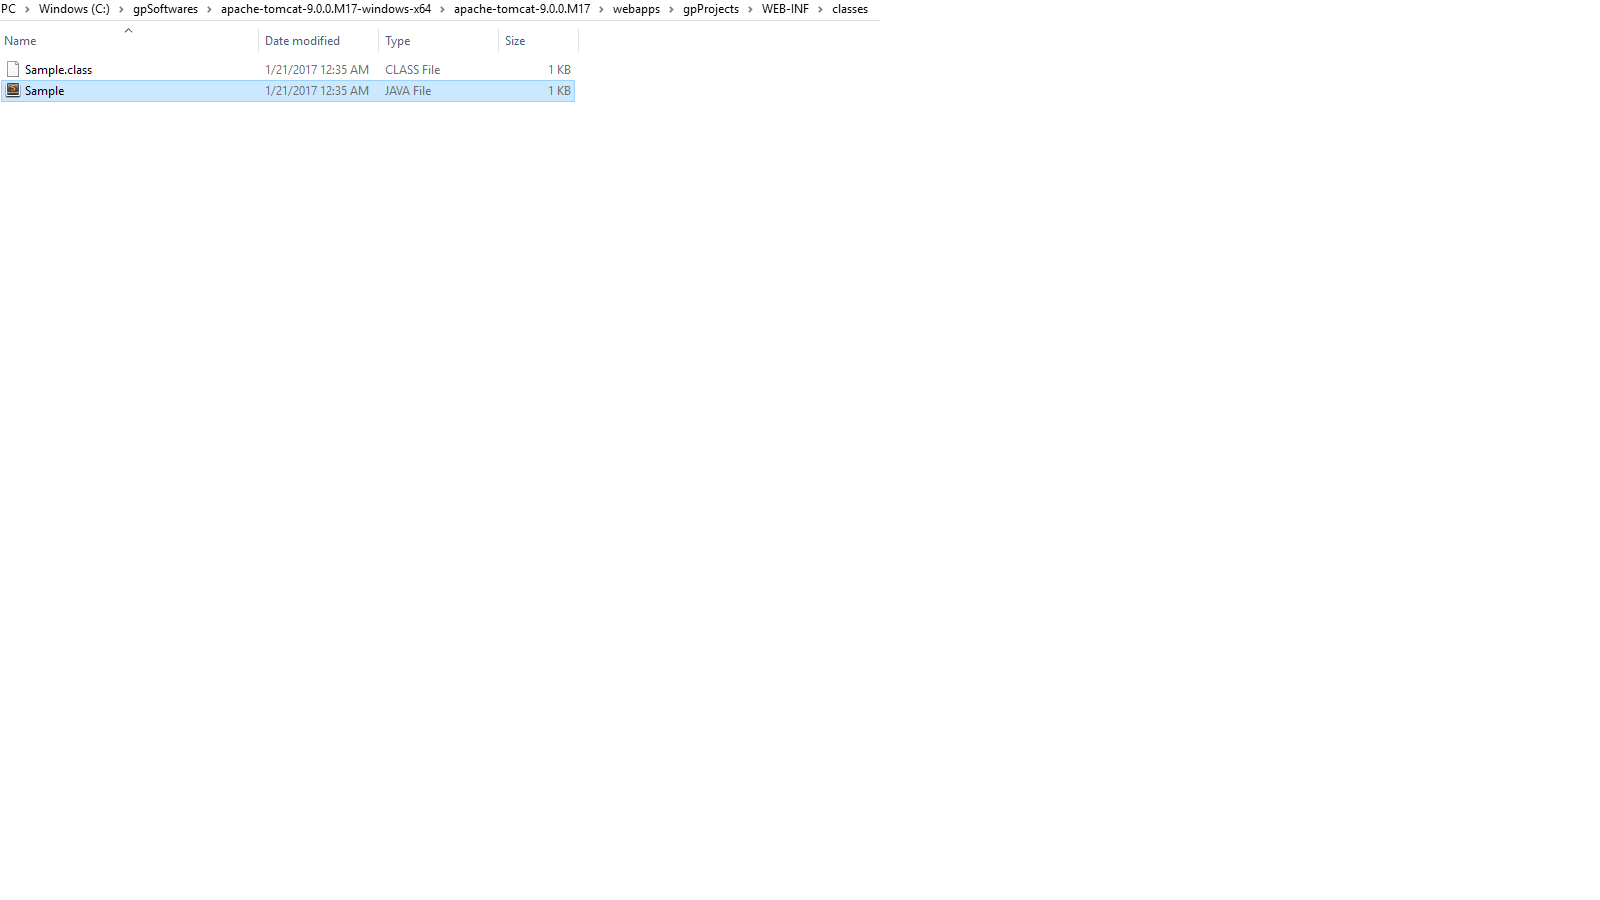Expand the chevron after gpProjects
This screenshot has width=1600, height=900.
pyautogui.click(x=750, y=9)
